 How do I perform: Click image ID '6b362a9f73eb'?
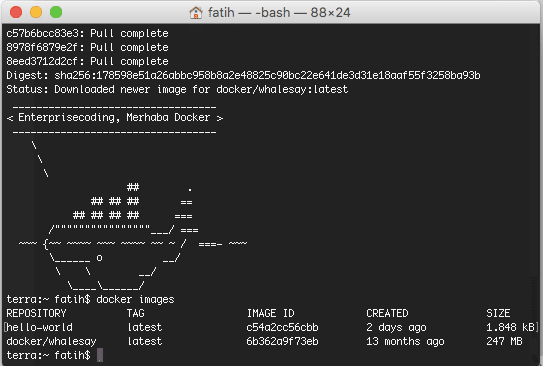[x=282, y=341]
